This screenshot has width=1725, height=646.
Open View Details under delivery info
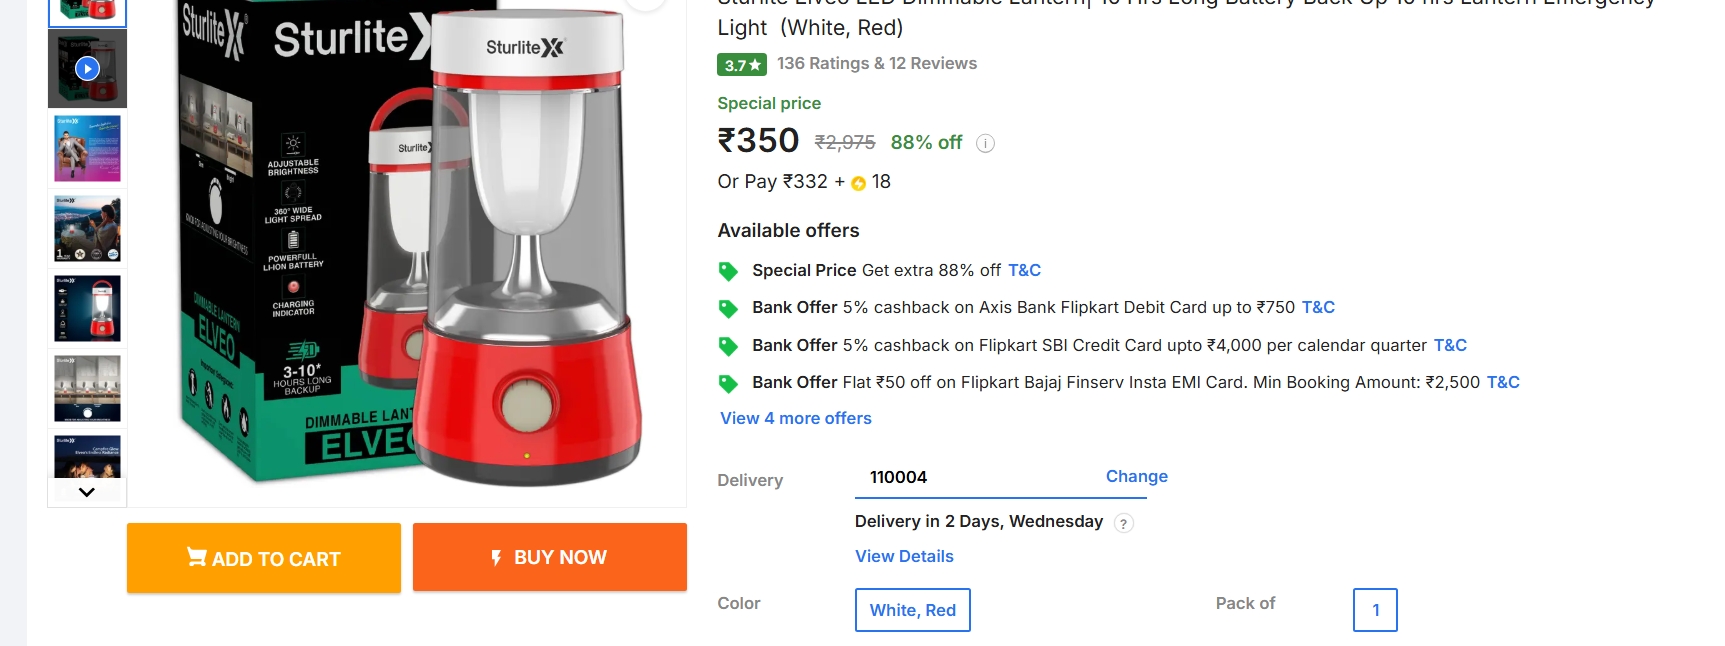coord(903,556)
